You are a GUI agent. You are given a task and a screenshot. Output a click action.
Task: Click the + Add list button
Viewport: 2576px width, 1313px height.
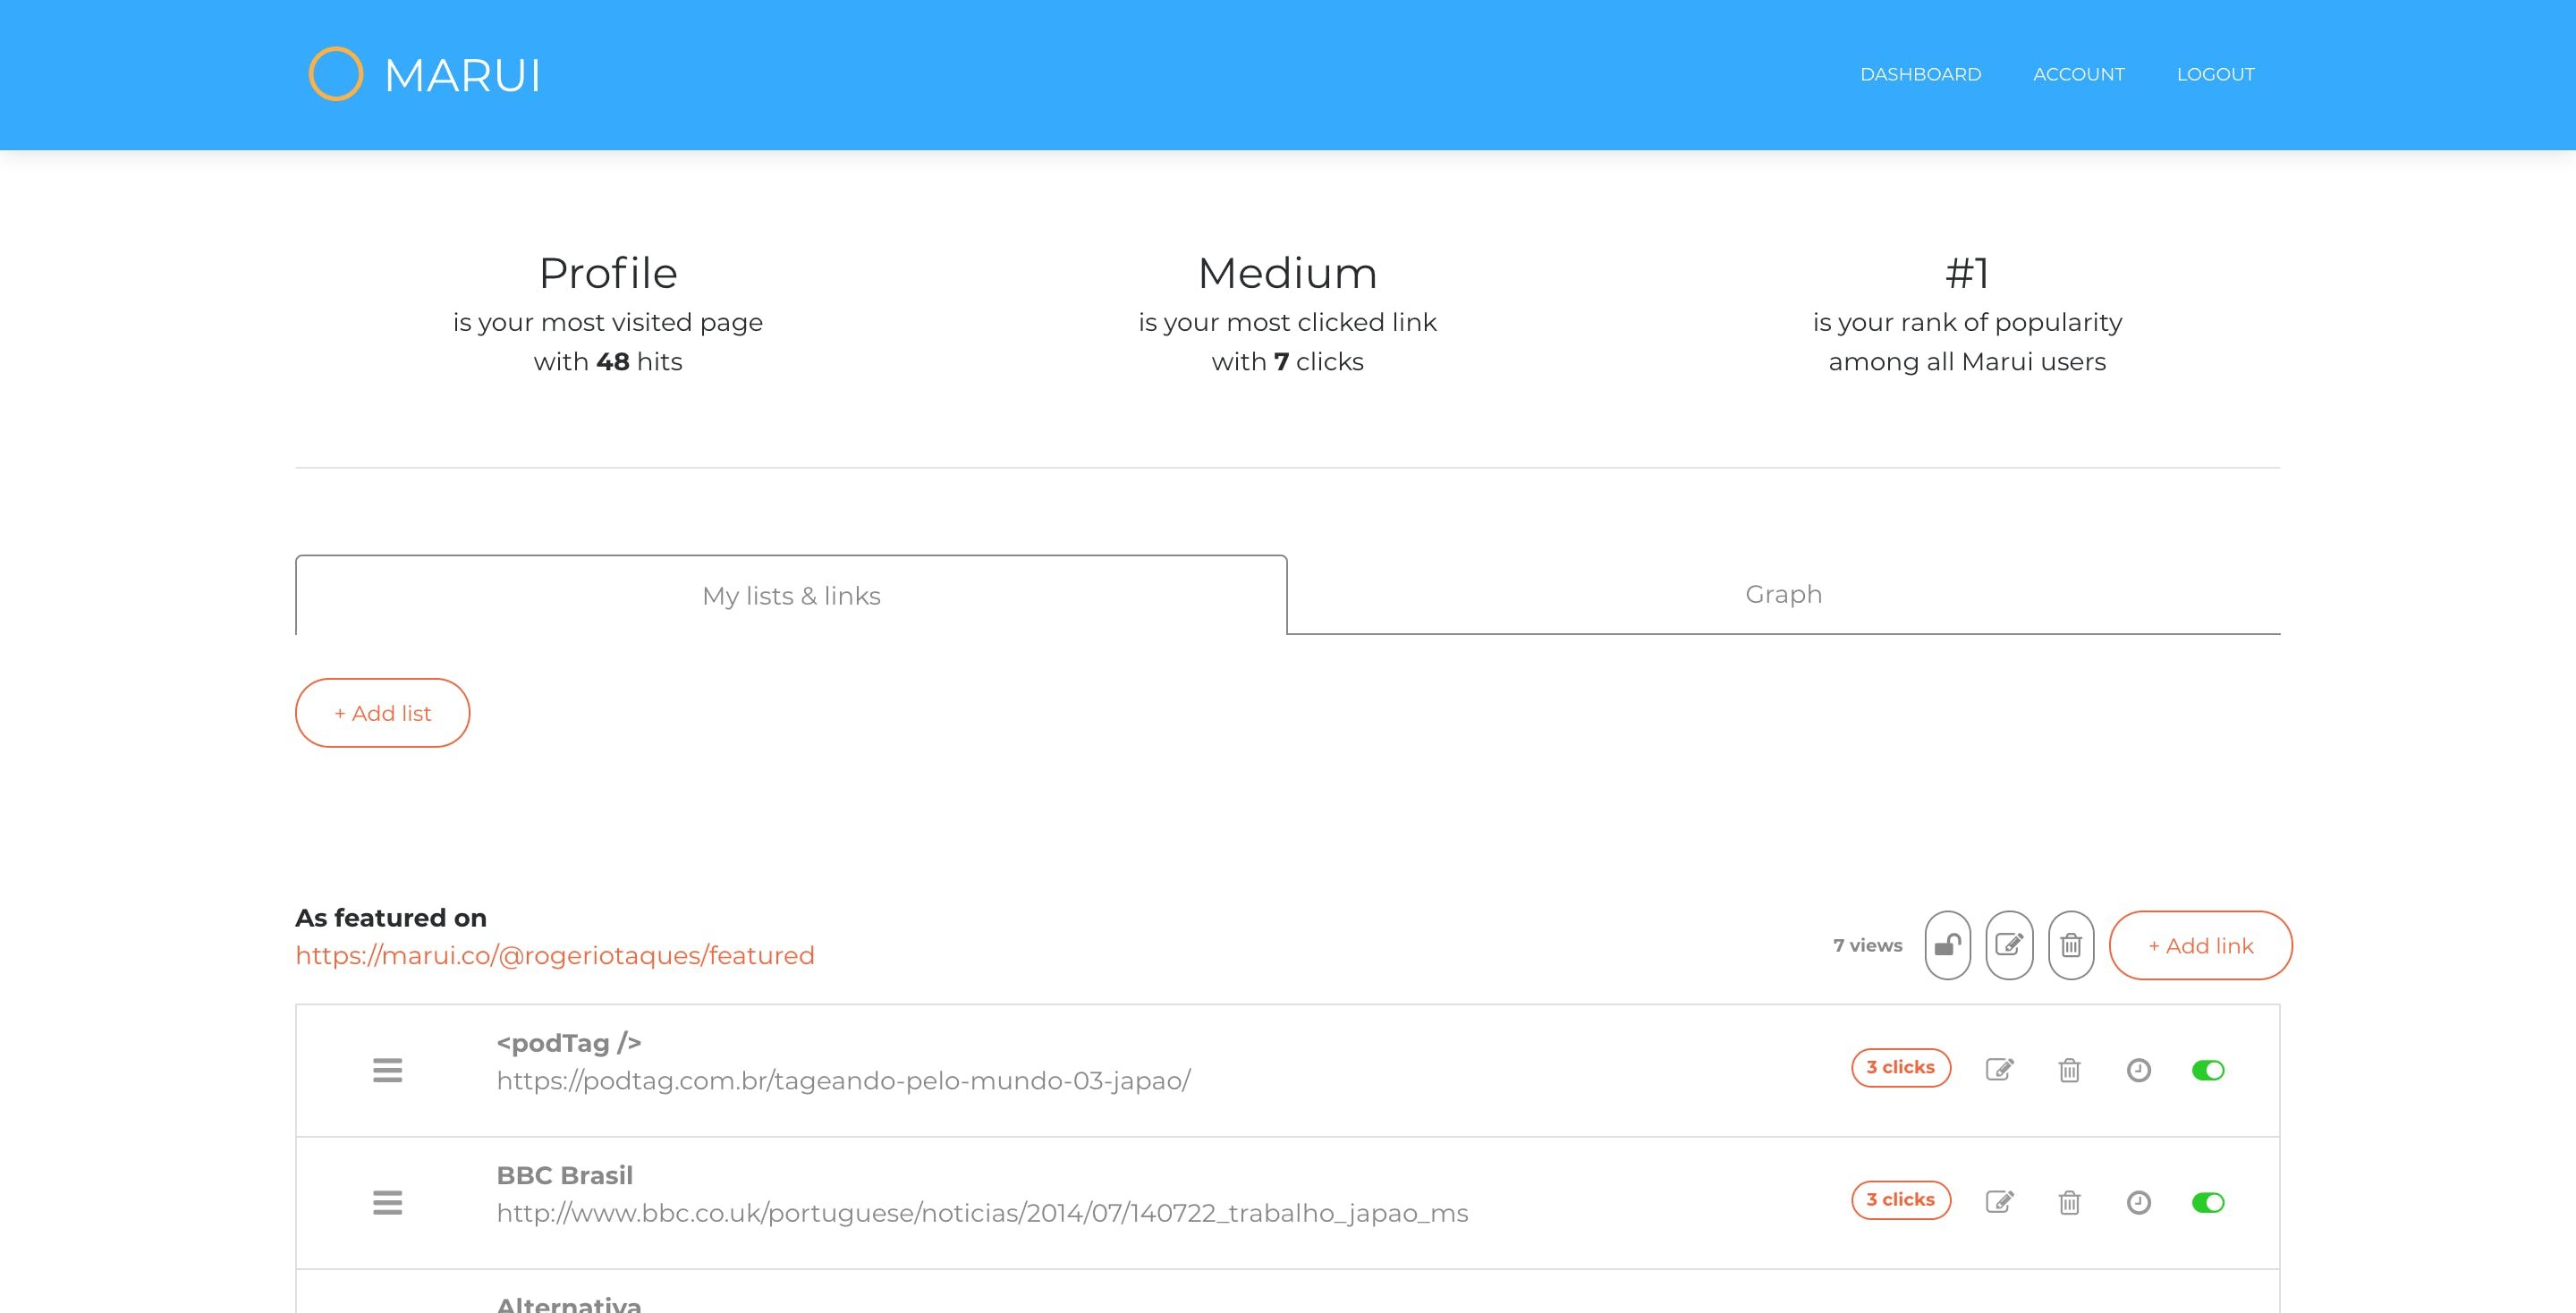pyautogui.click(x=382, y=713)
